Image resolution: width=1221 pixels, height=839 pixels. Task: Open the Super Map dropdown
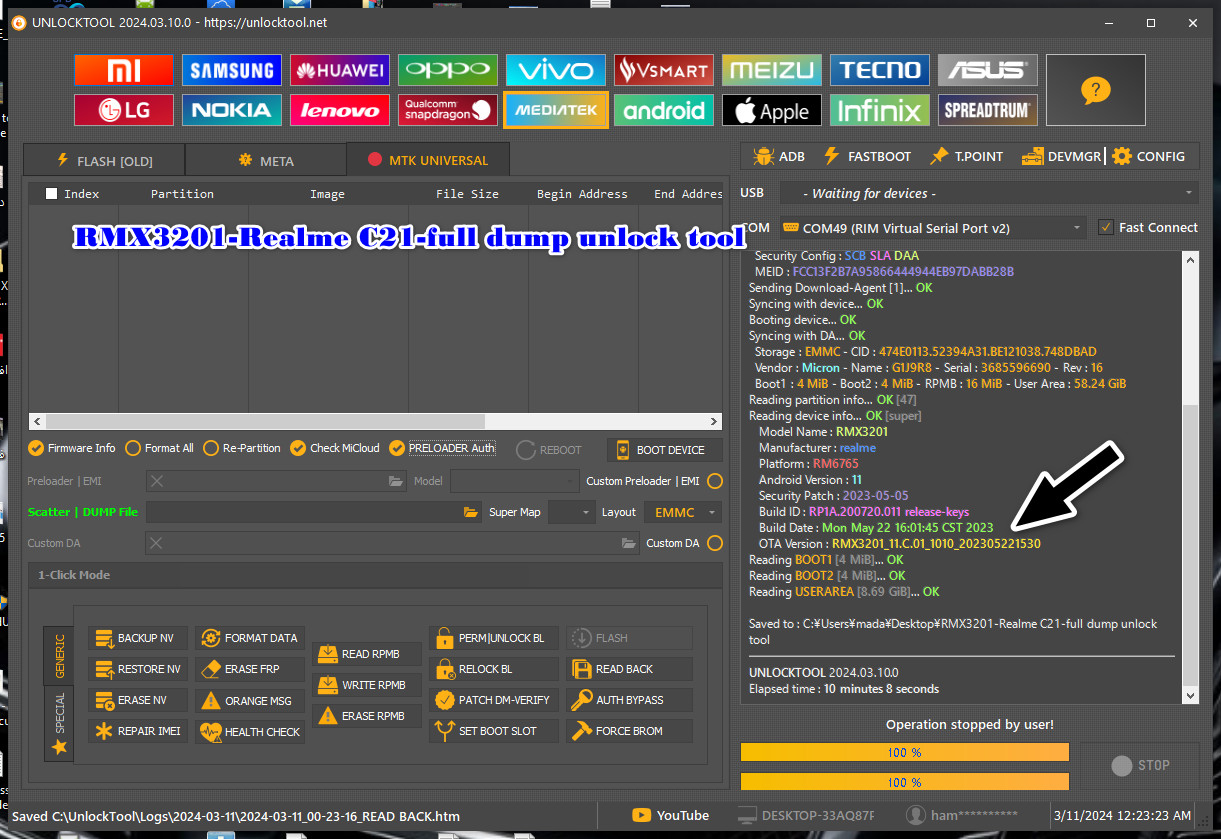(571, 512)
